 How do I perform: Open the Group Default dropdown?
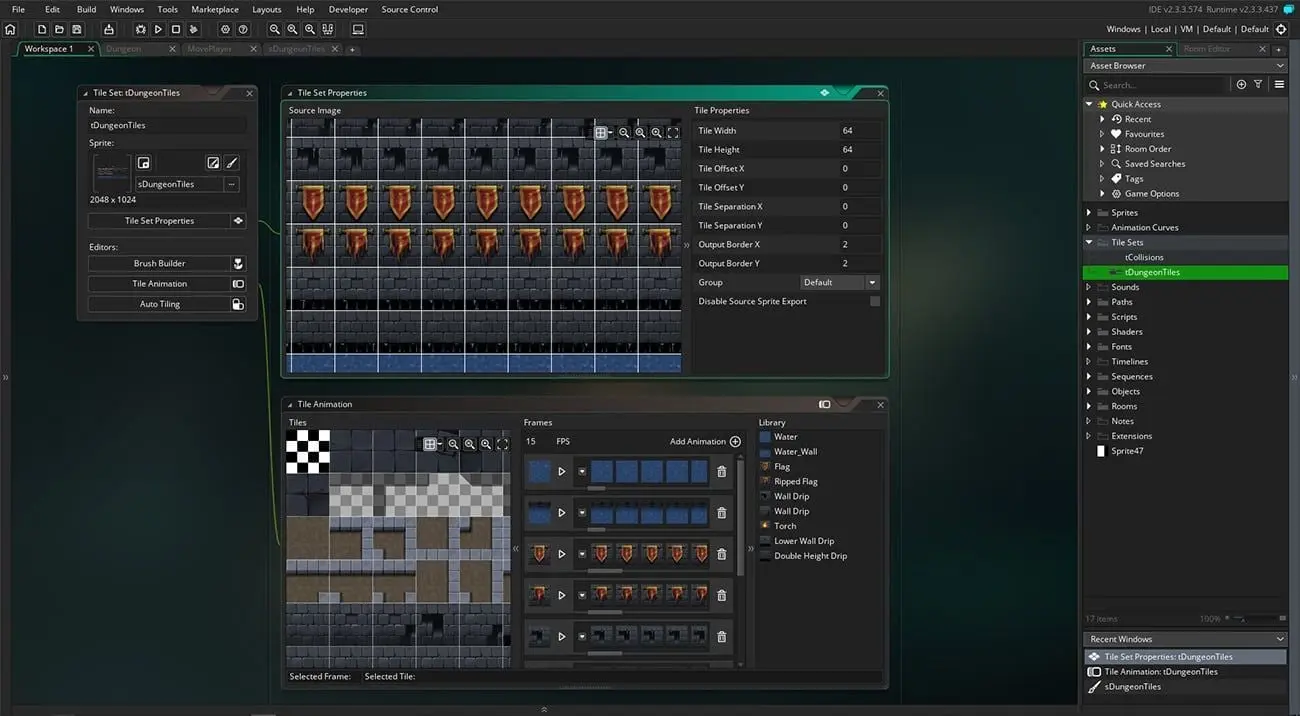pos(840,282)
